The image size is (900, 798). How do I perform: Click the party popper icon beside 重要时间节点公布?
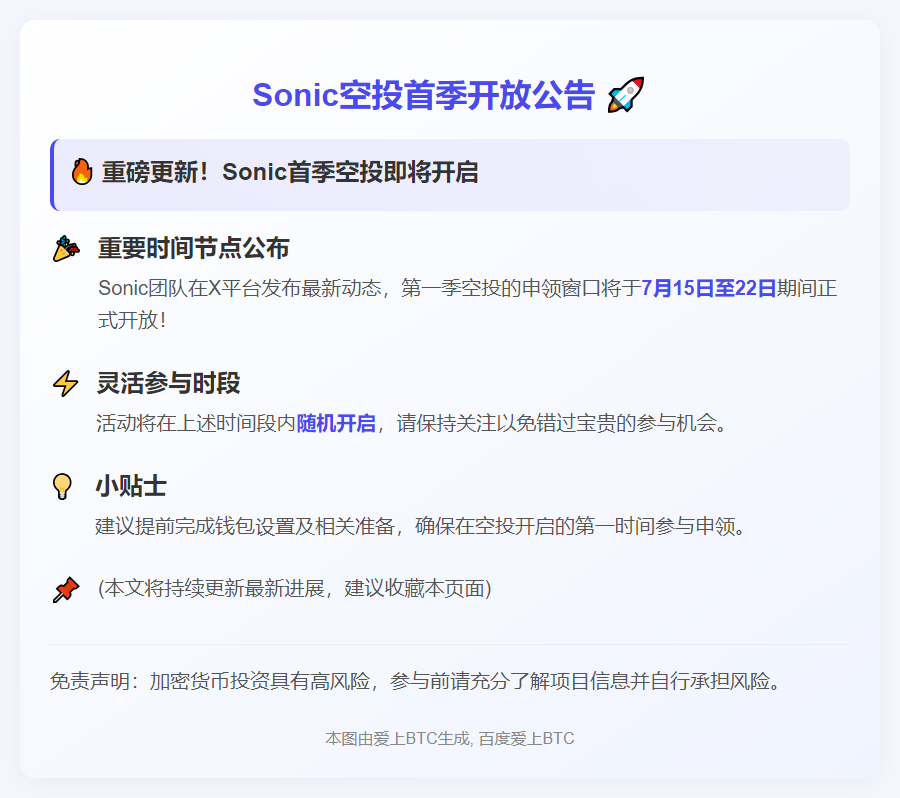(x=66, y=249)
